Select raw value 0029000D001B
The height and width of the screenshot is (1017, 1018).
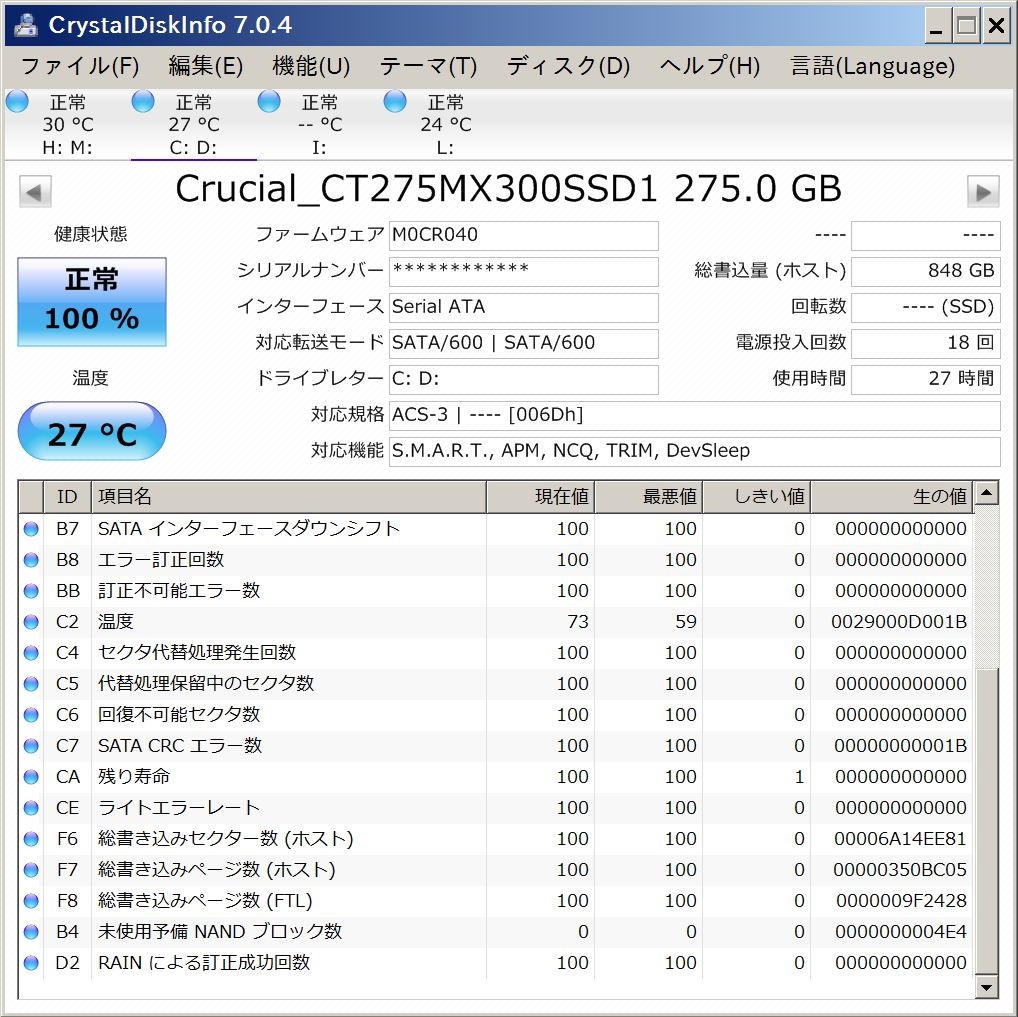click(x=899, y=622)
